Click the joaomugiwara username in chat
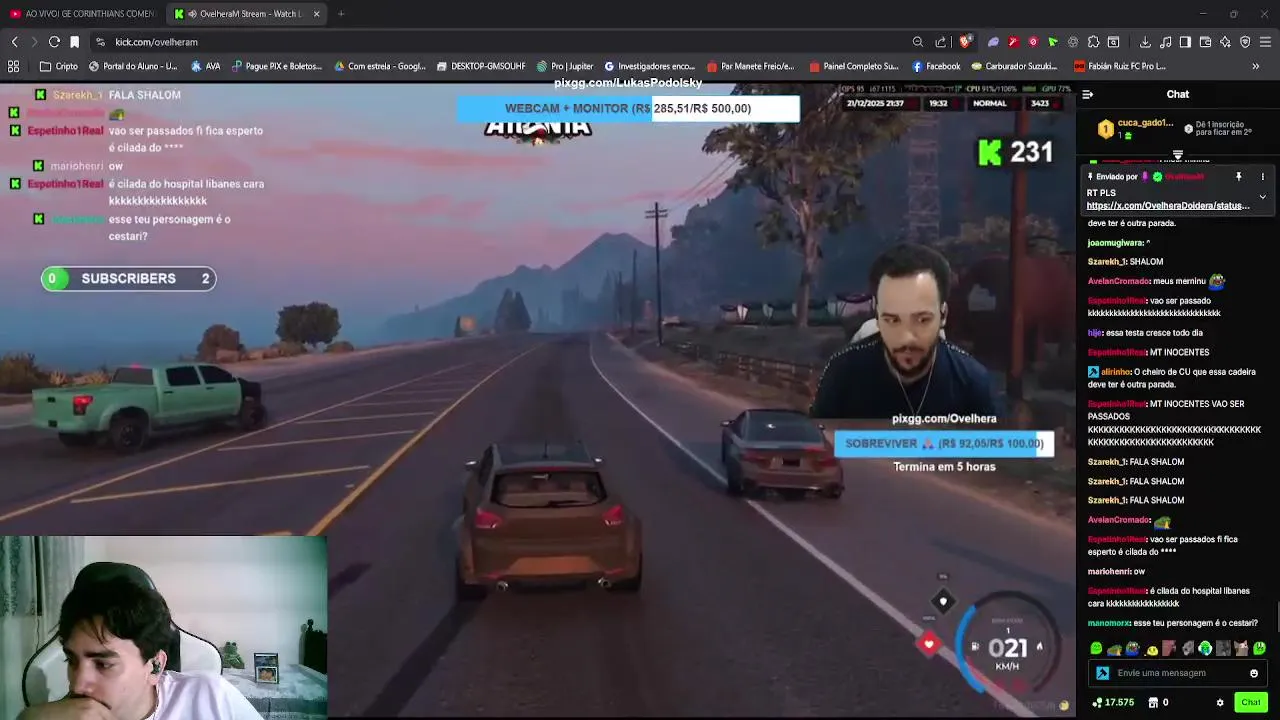 click(1115, 242)
